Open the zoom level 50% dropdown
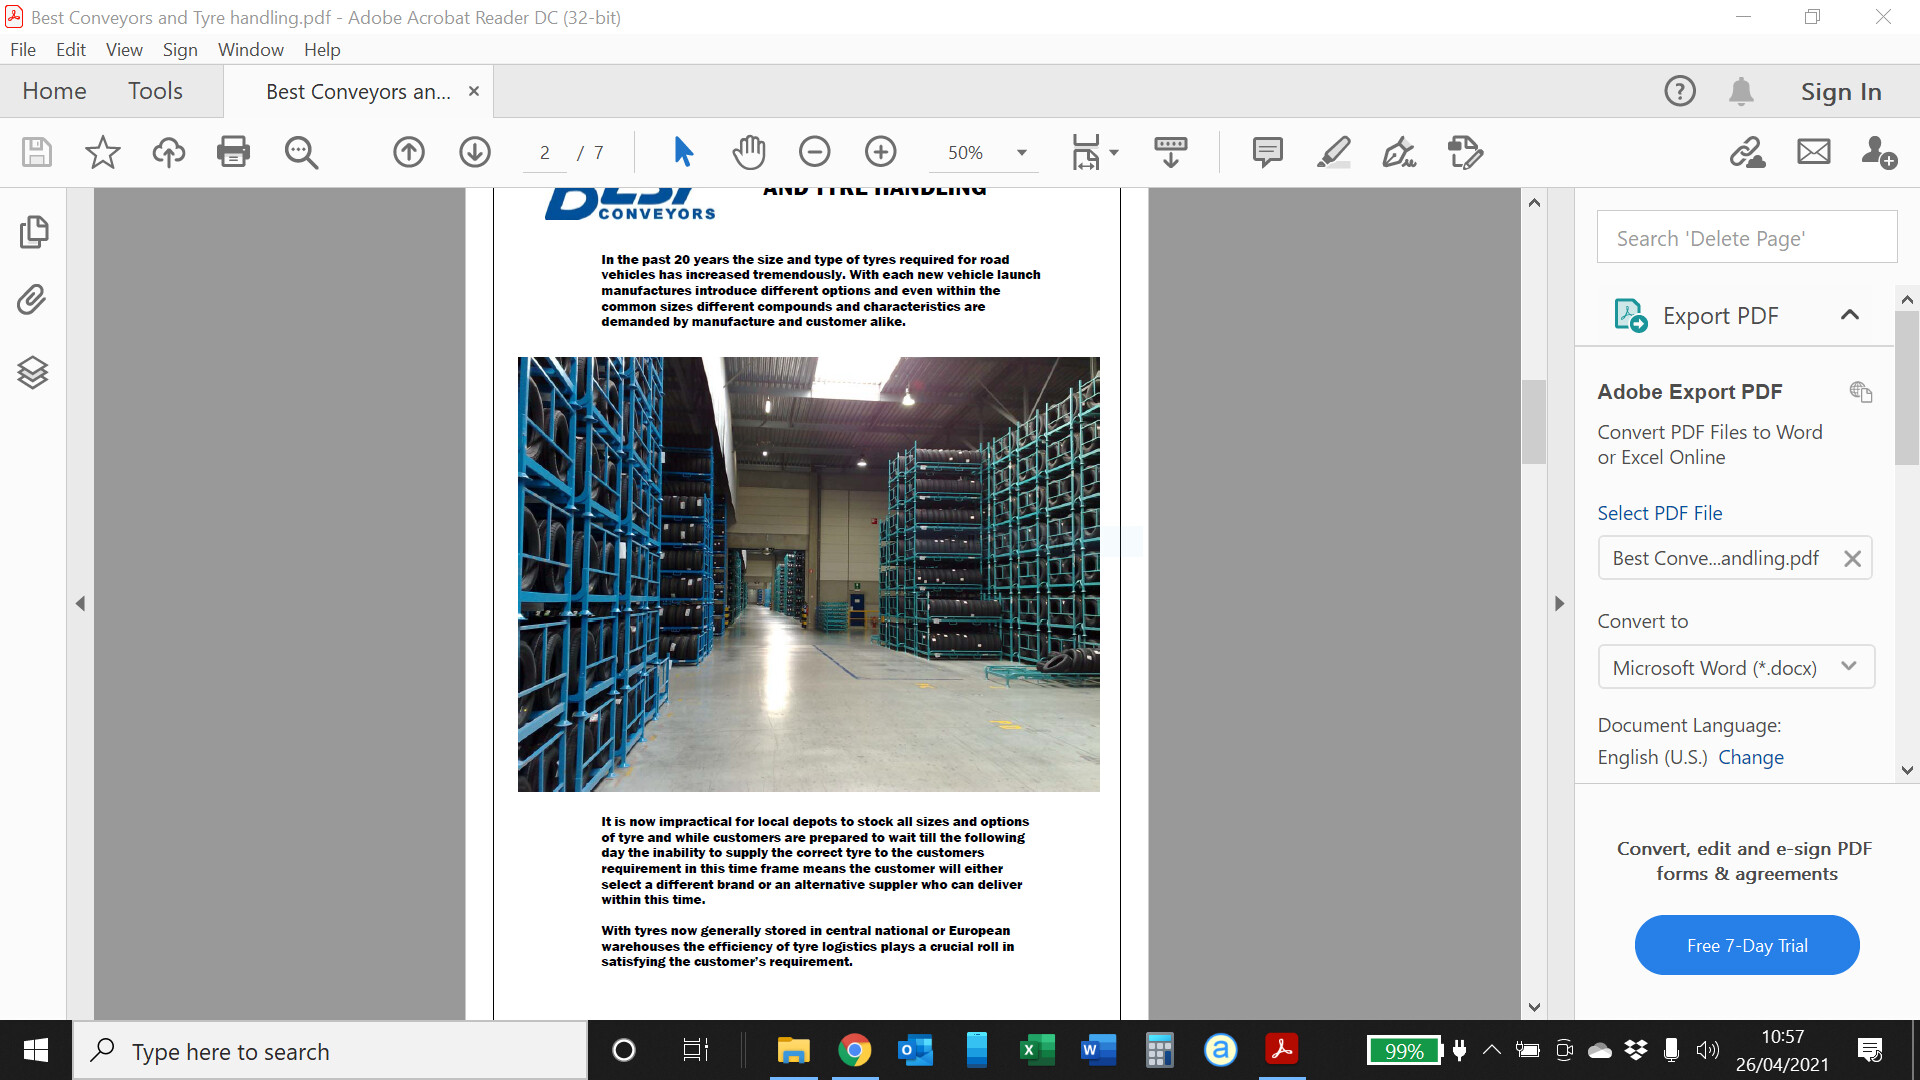 (x=1021, y=153)
